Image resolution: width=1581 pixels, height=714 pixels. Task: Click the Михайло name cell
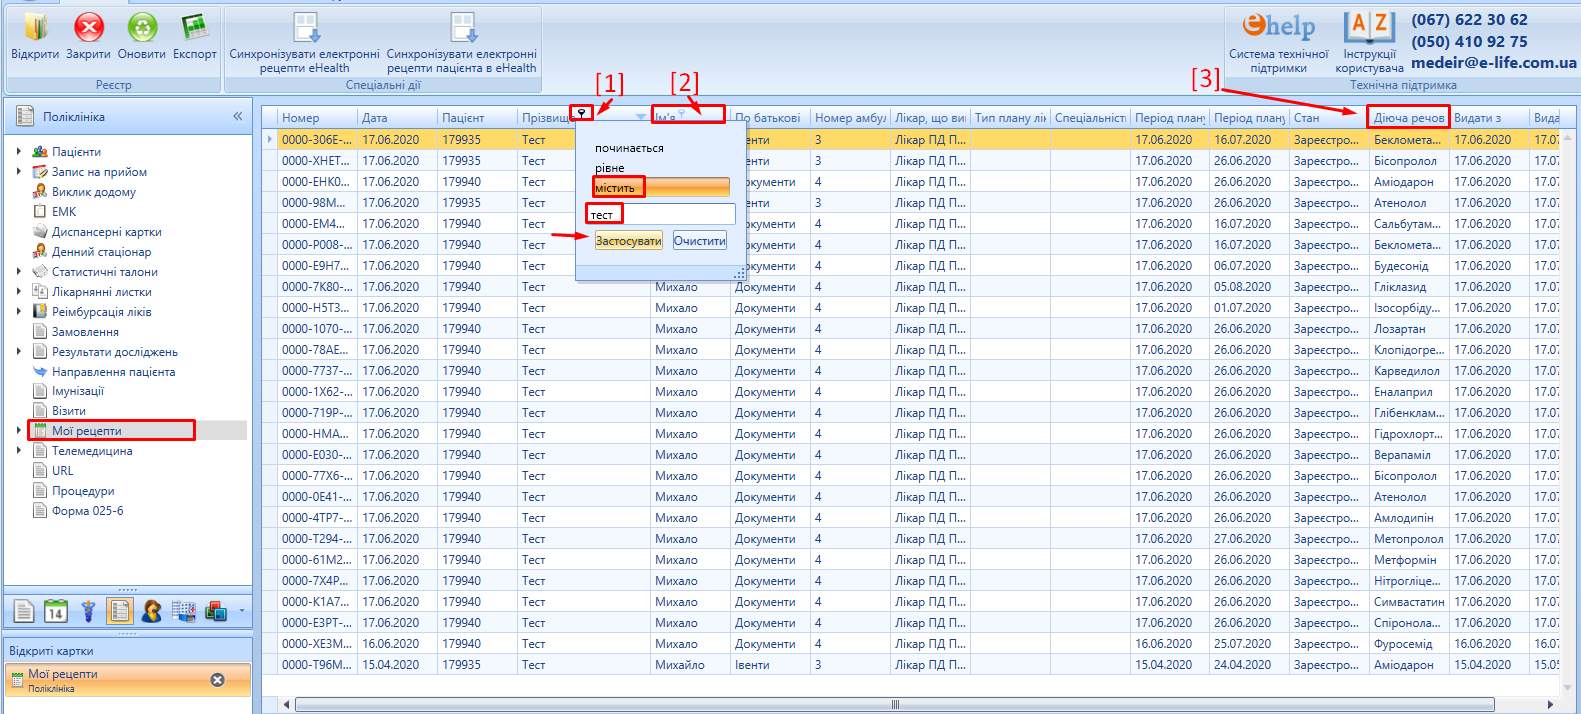(x=690, y=665)
